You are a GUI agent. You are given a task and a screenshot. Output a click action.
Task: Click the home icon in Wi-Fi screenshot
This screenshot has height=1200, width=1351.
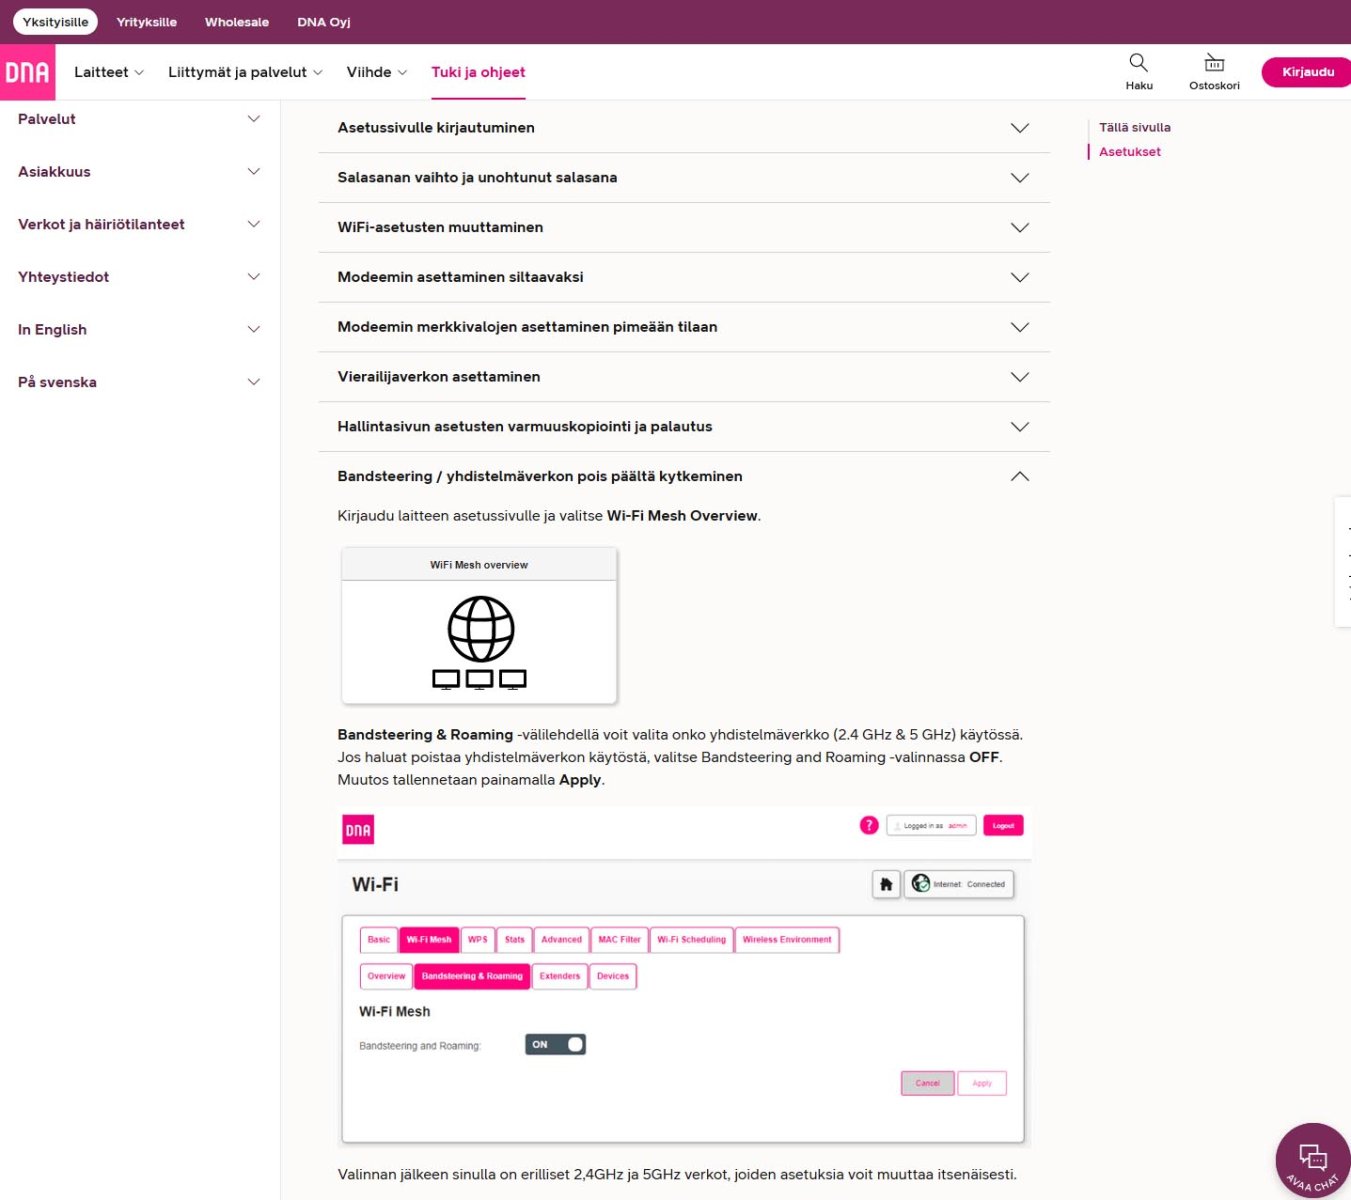(x=886, y=884)
